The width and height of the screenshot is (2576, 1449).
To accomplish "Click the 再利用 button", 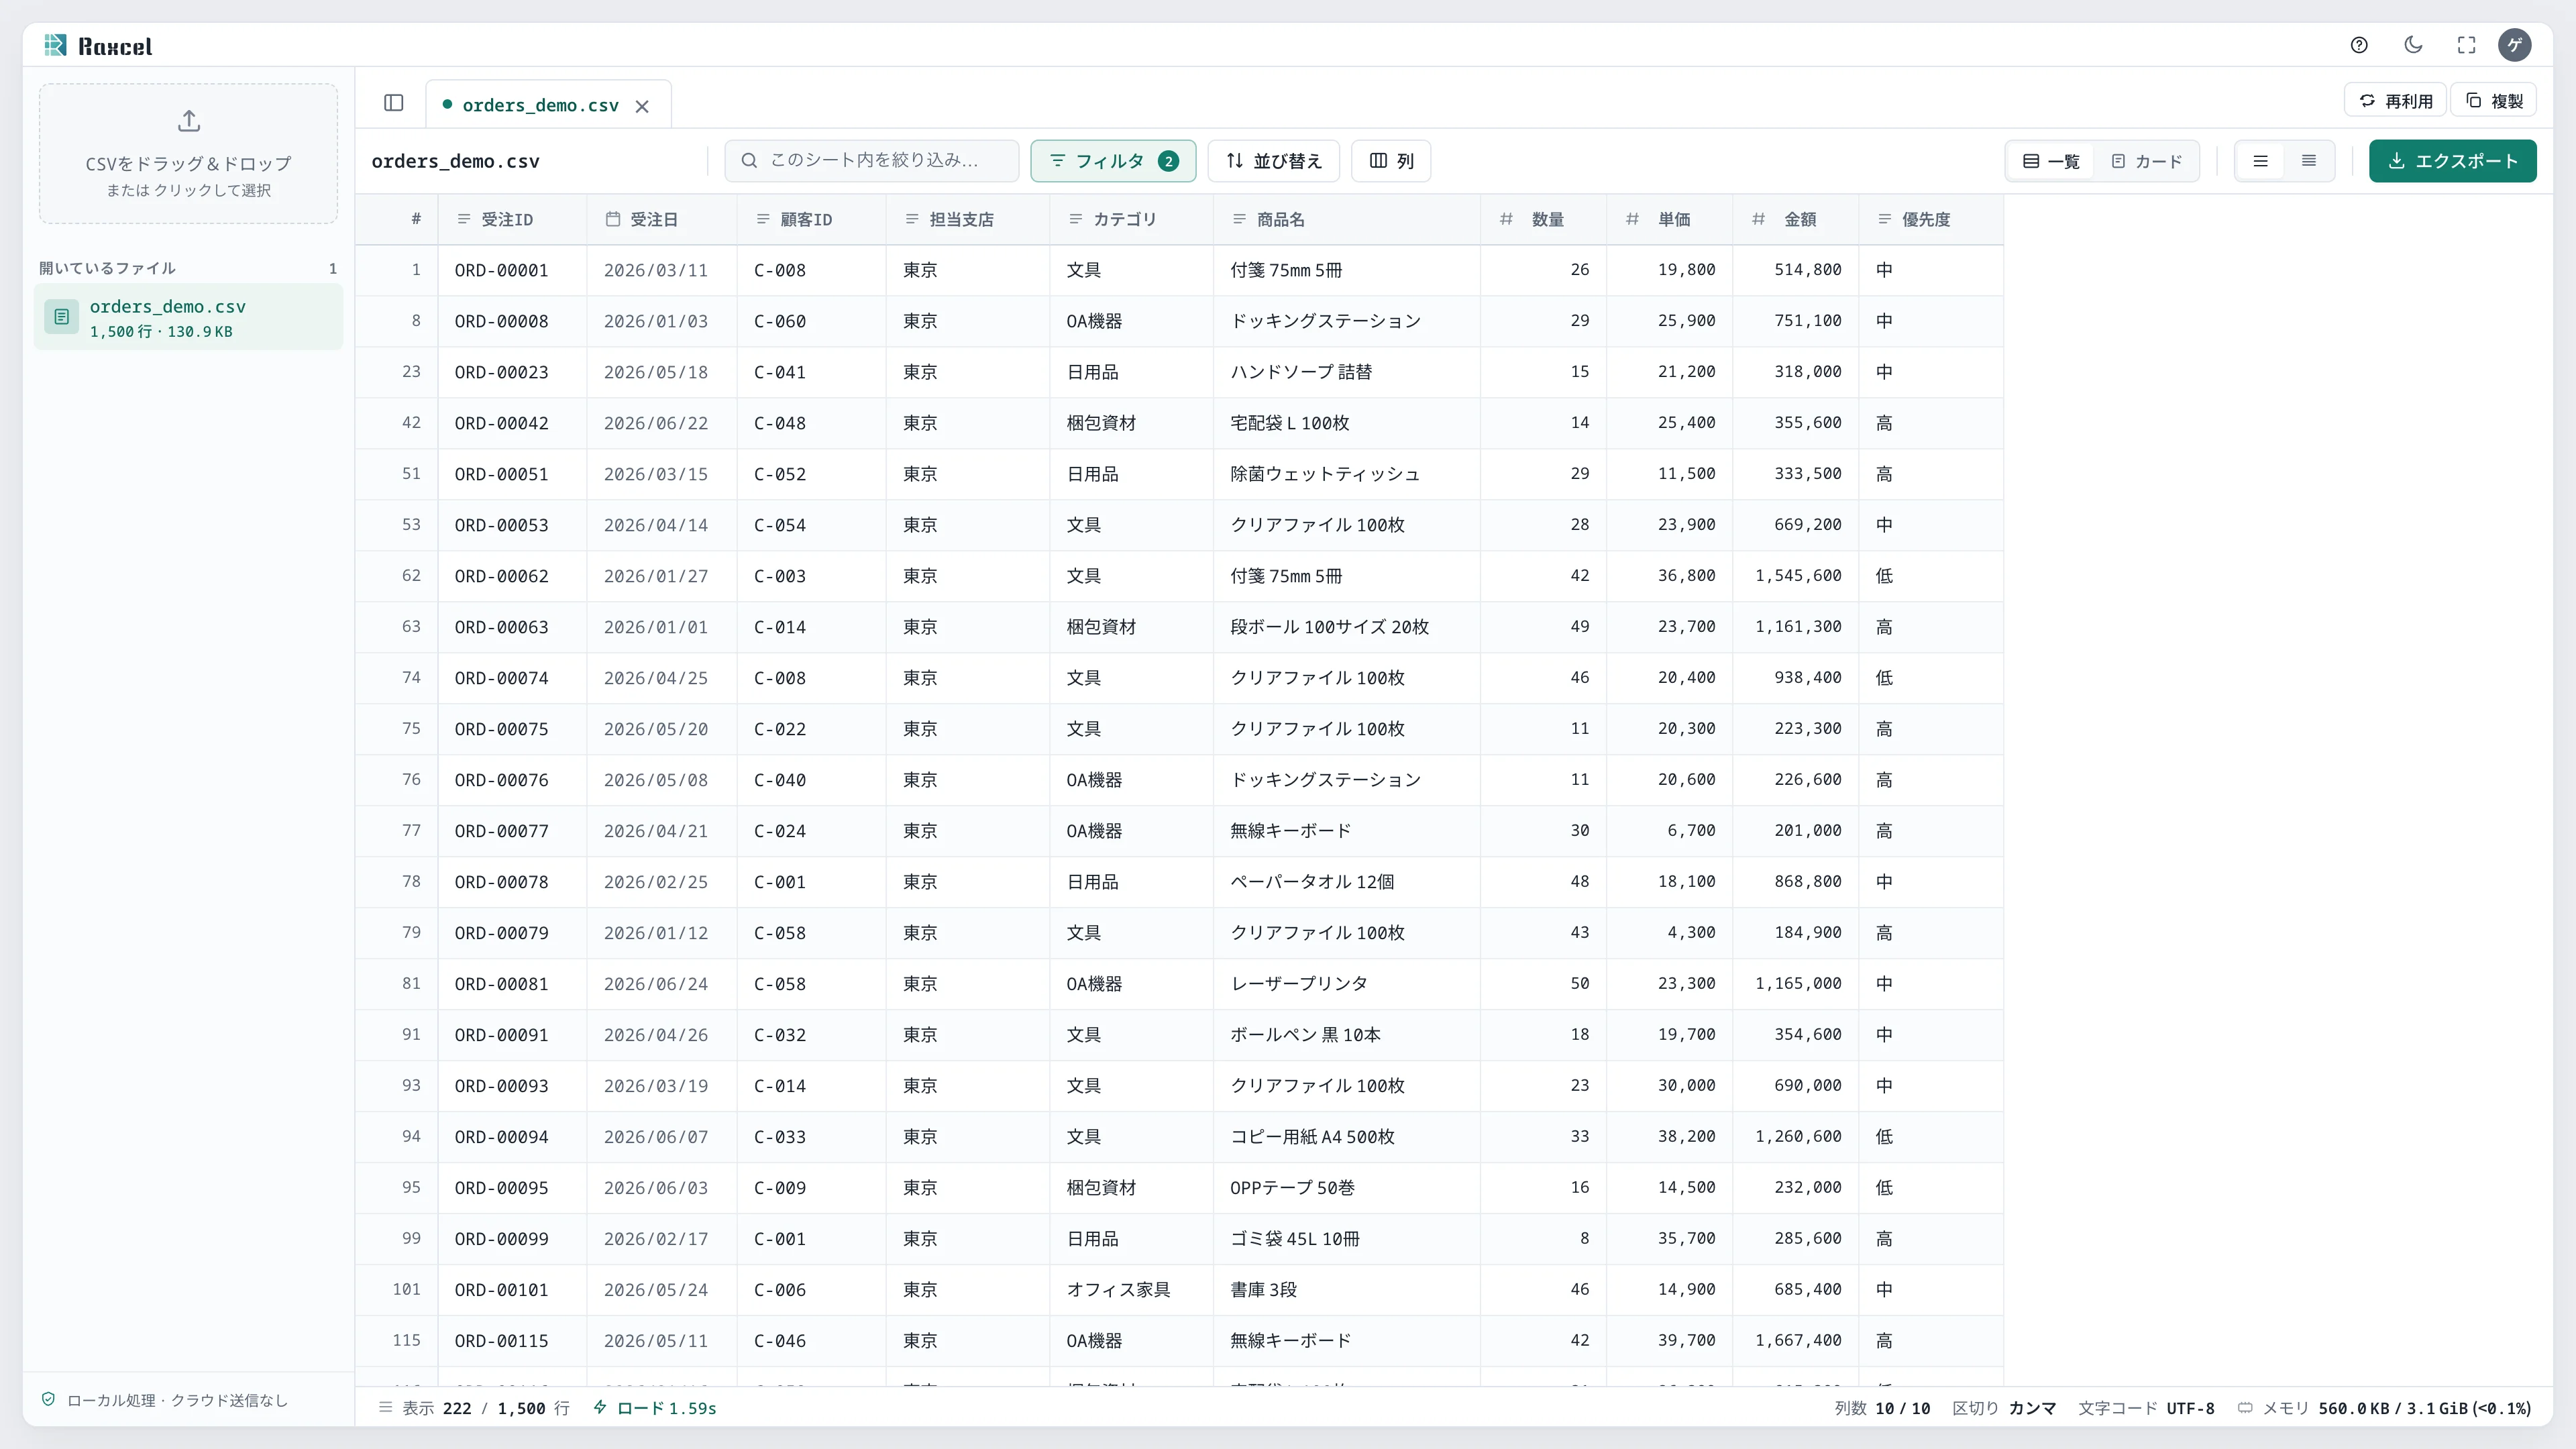I will tap(2395, 101).
